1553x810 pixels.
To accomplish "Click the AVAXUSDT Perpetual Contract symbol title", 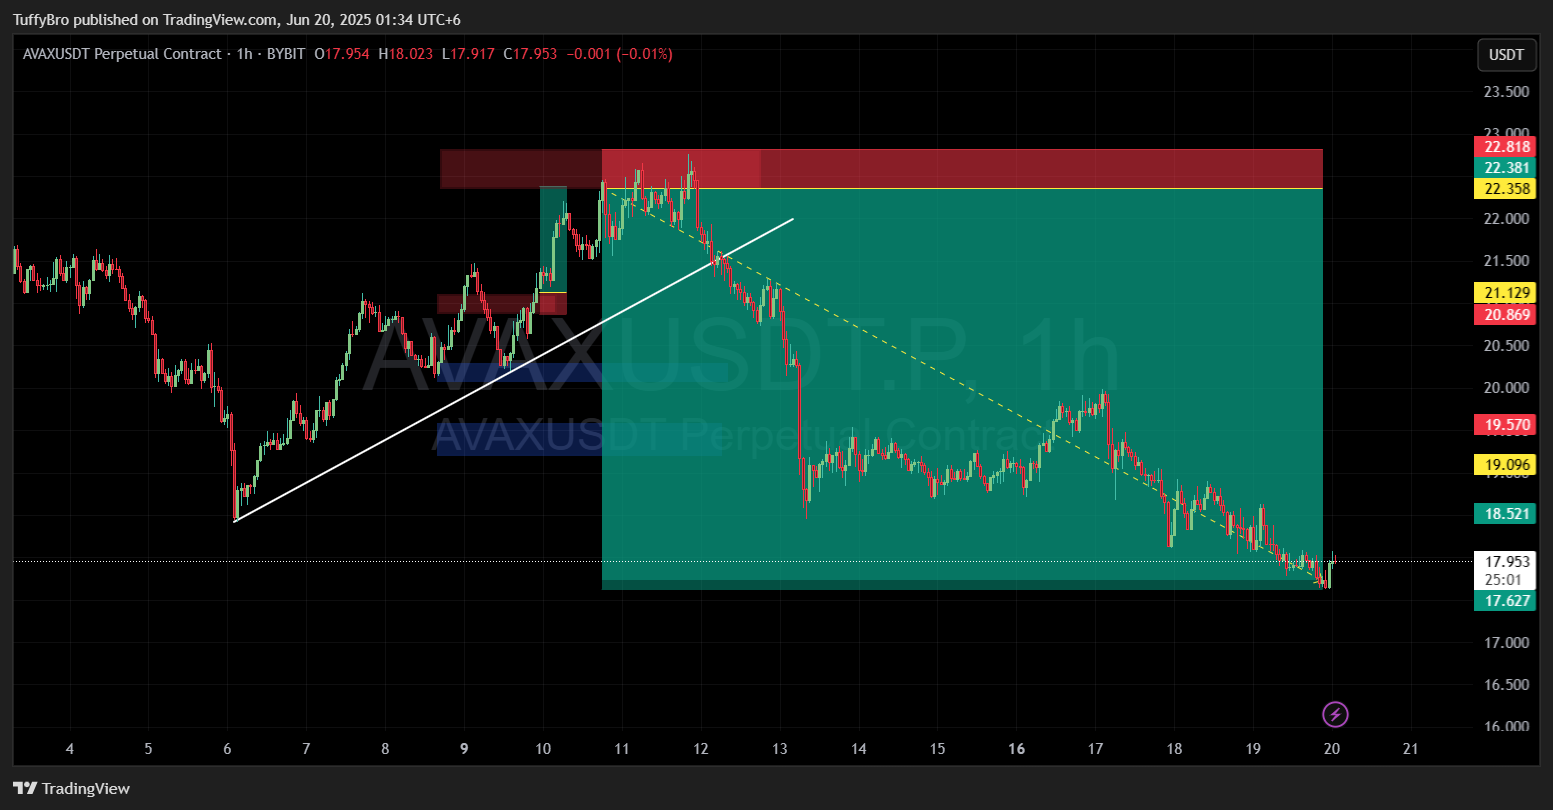I will tap(122, 54).
